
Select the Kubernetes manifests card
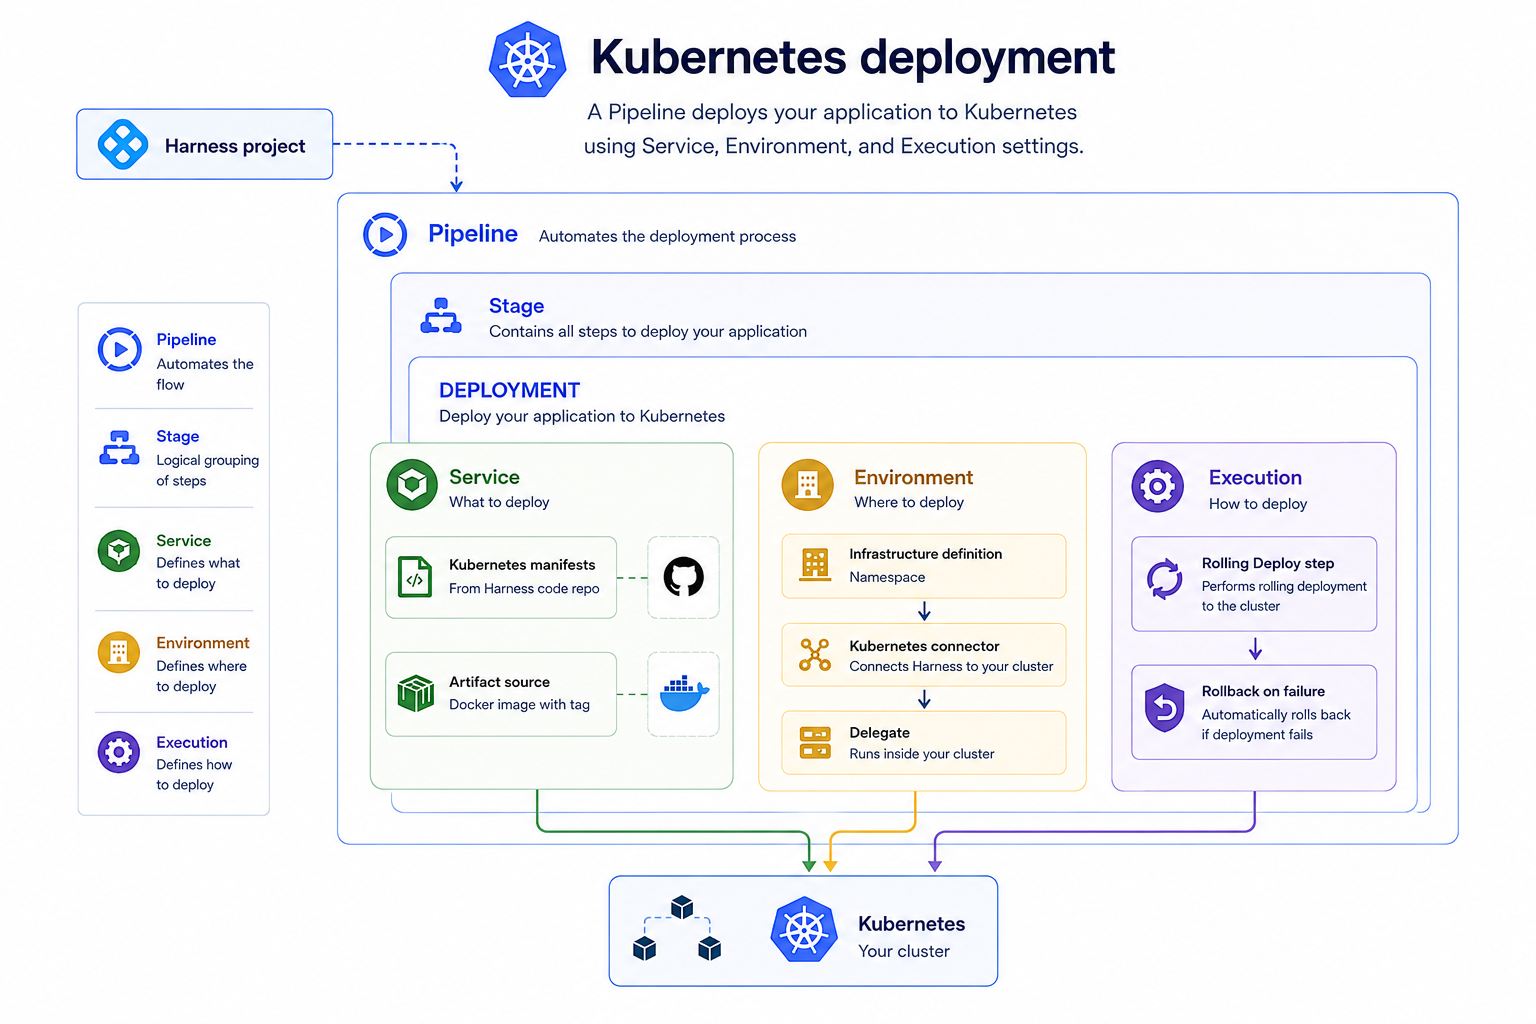tap(501, 577)
